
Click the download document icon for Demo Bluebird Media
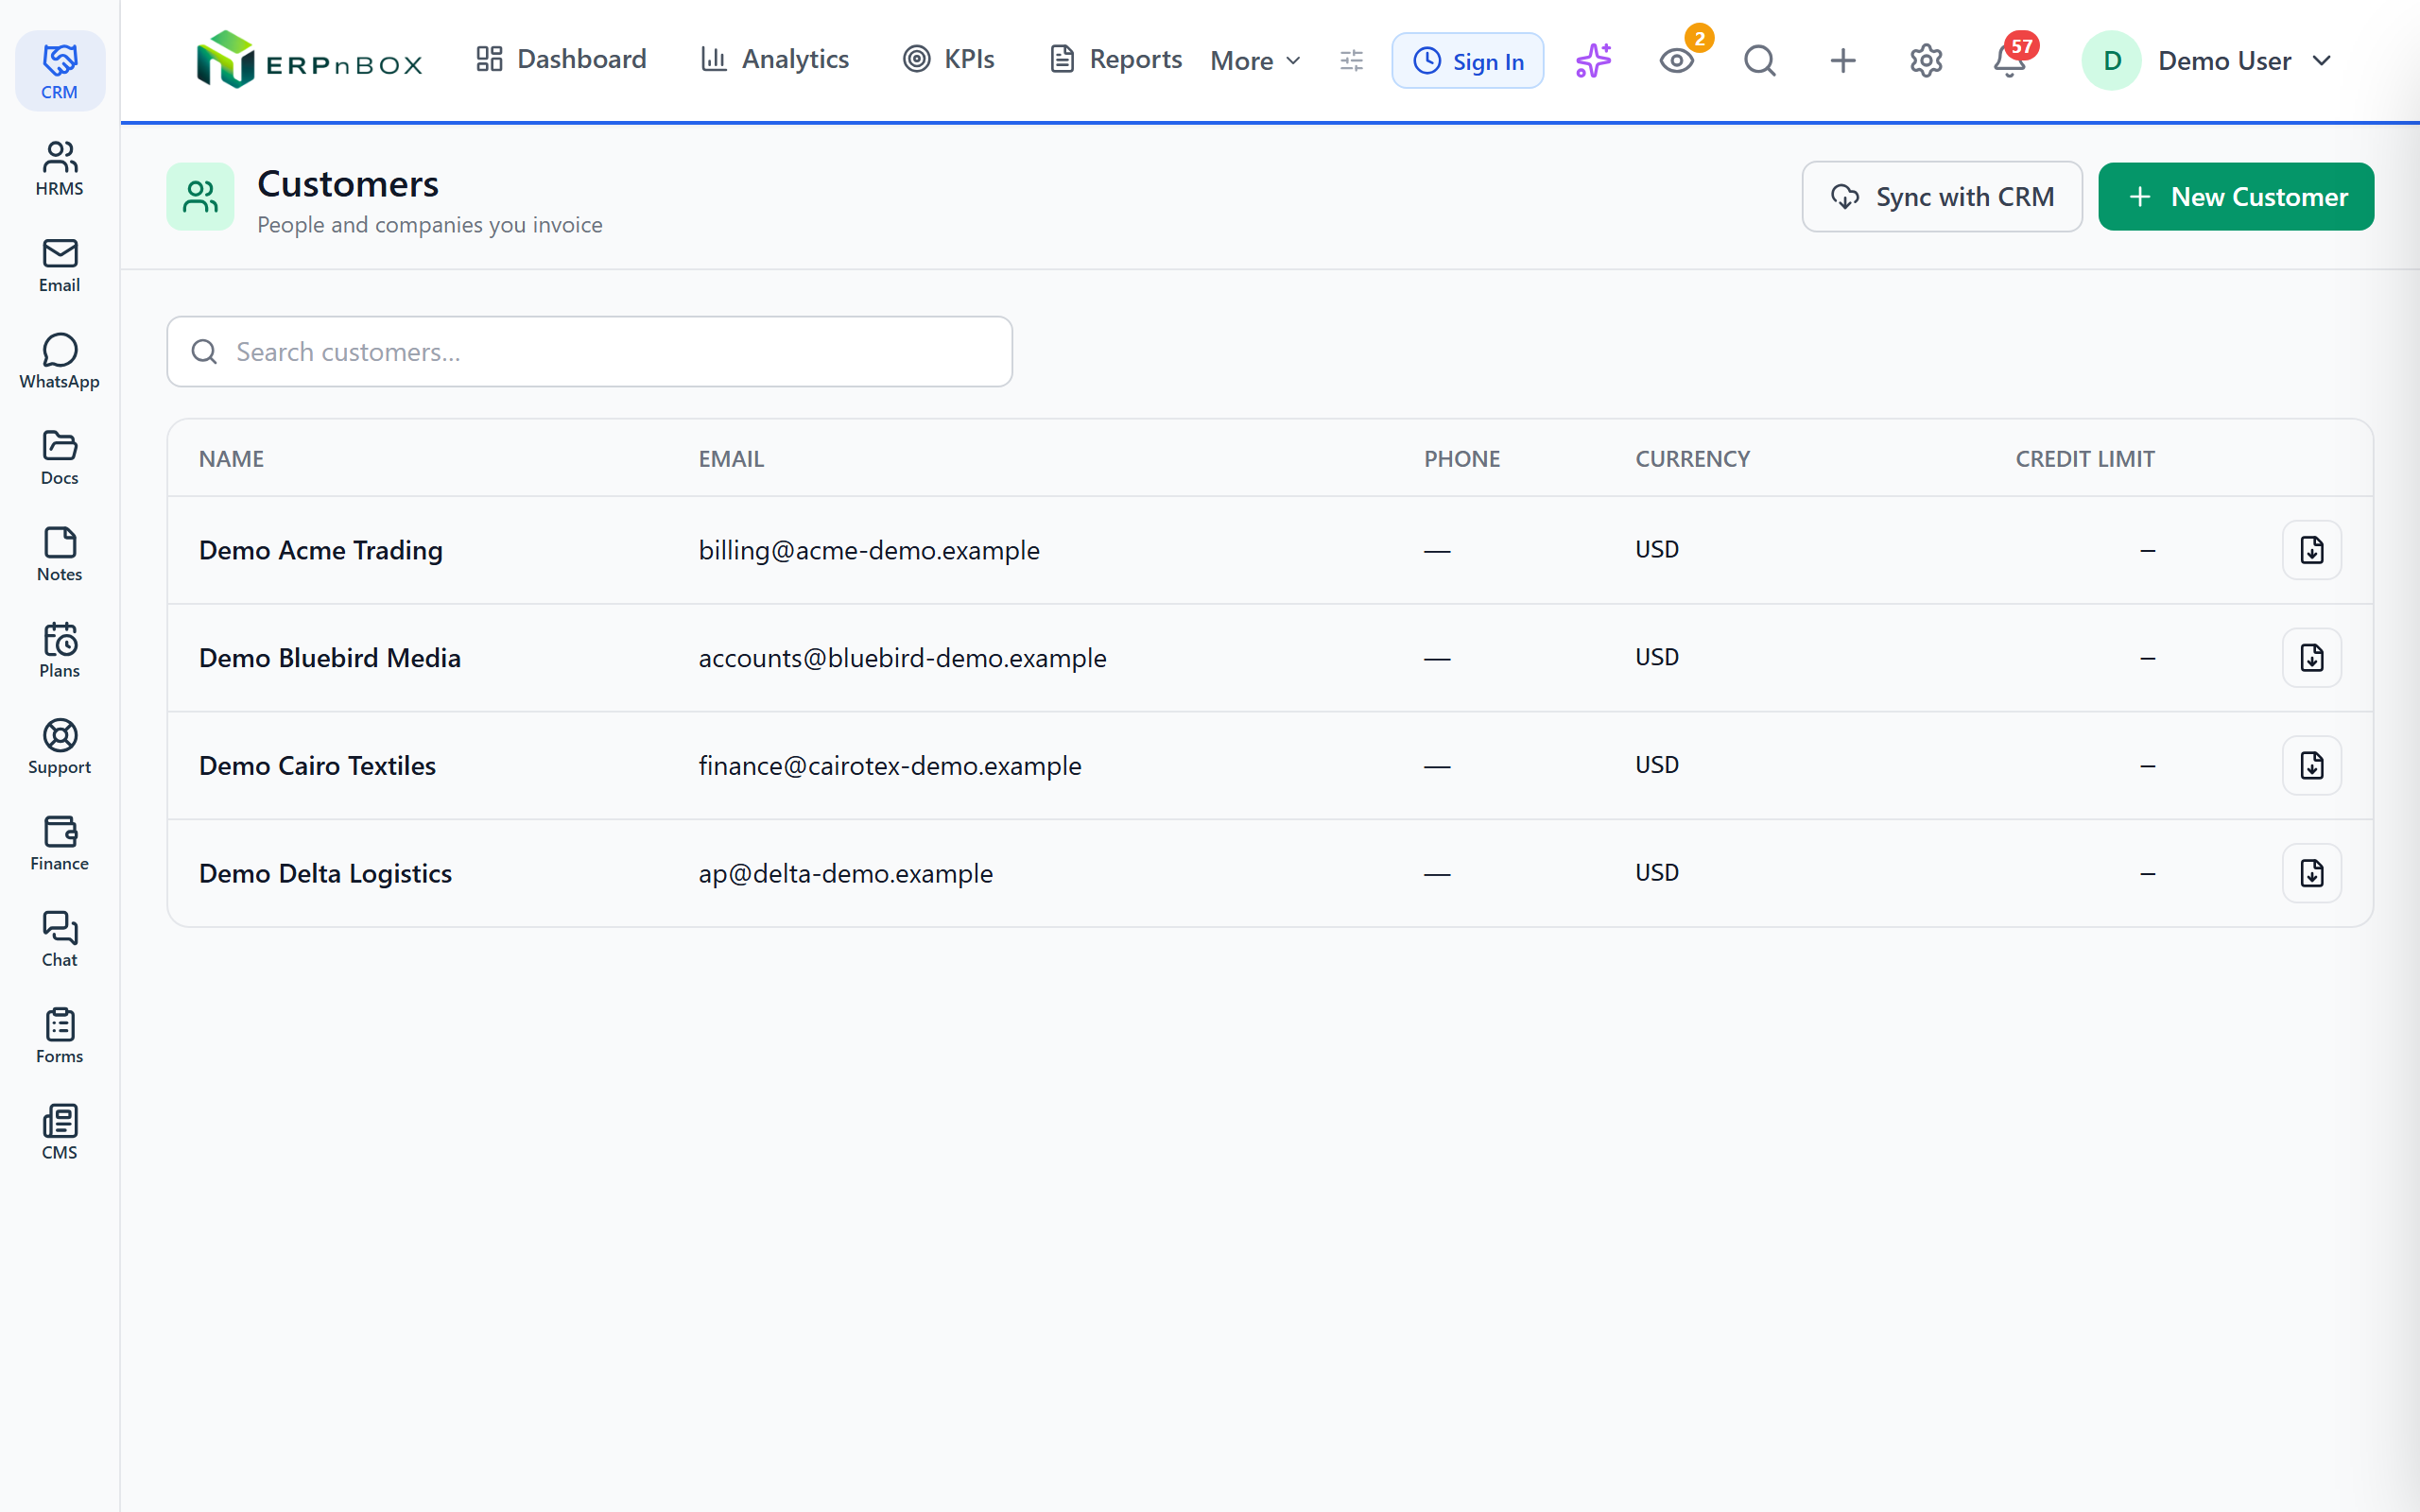click(2312, 658)
